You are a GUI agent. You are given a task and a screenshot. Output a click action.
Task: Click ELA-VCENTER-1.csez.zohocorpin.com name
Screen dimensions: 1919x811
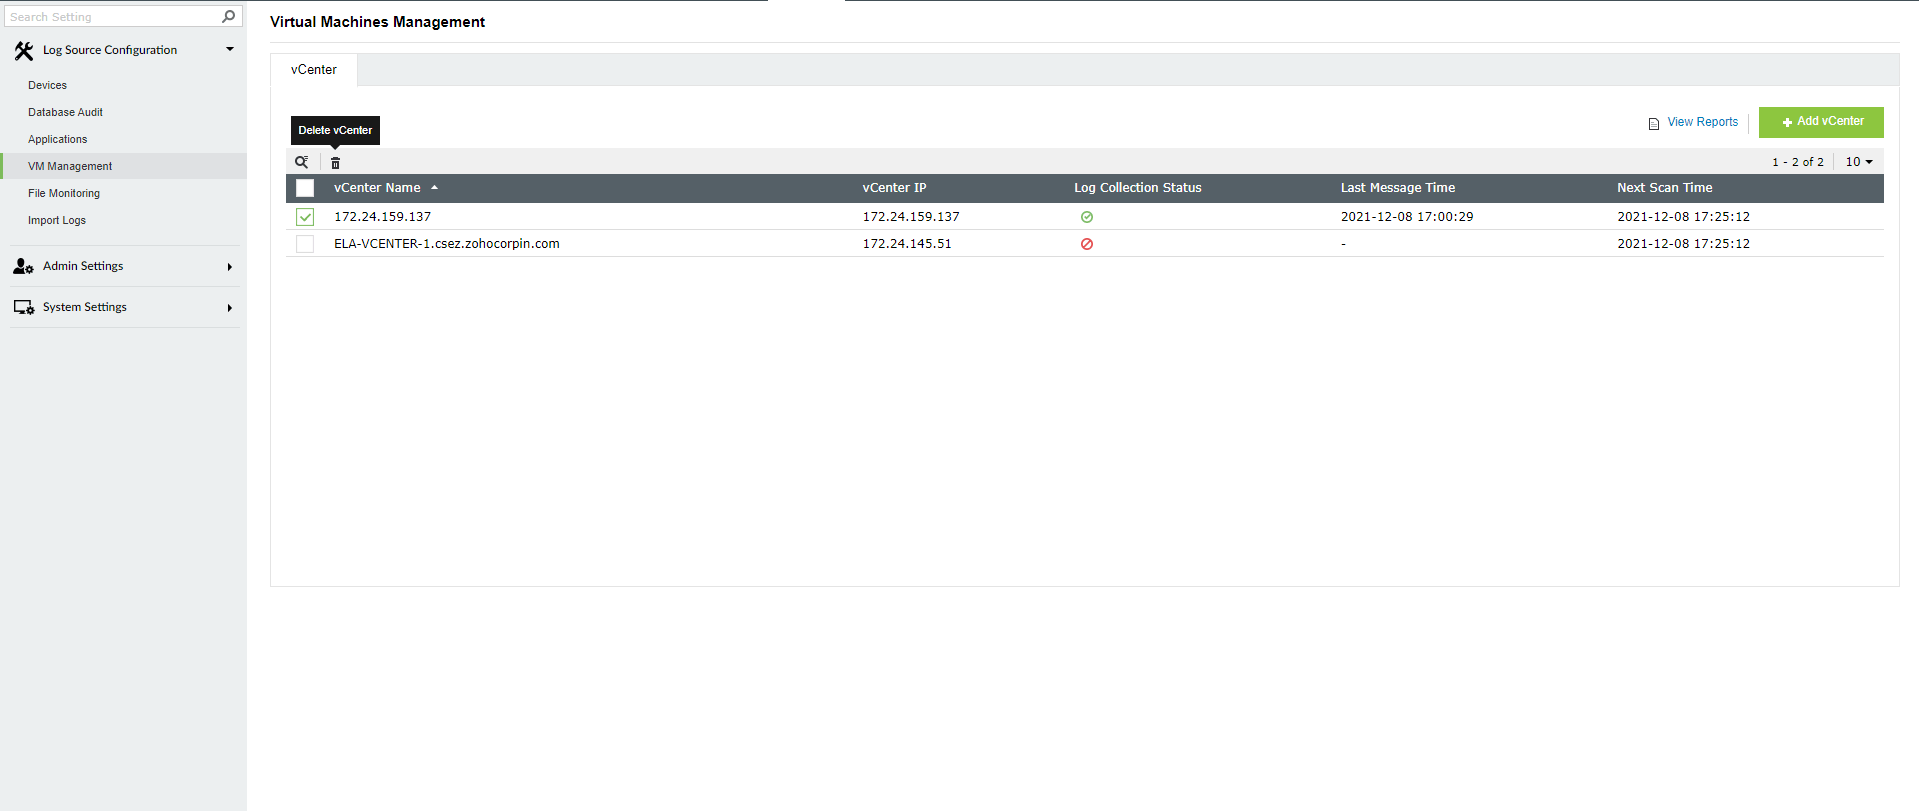pos(446,244)
